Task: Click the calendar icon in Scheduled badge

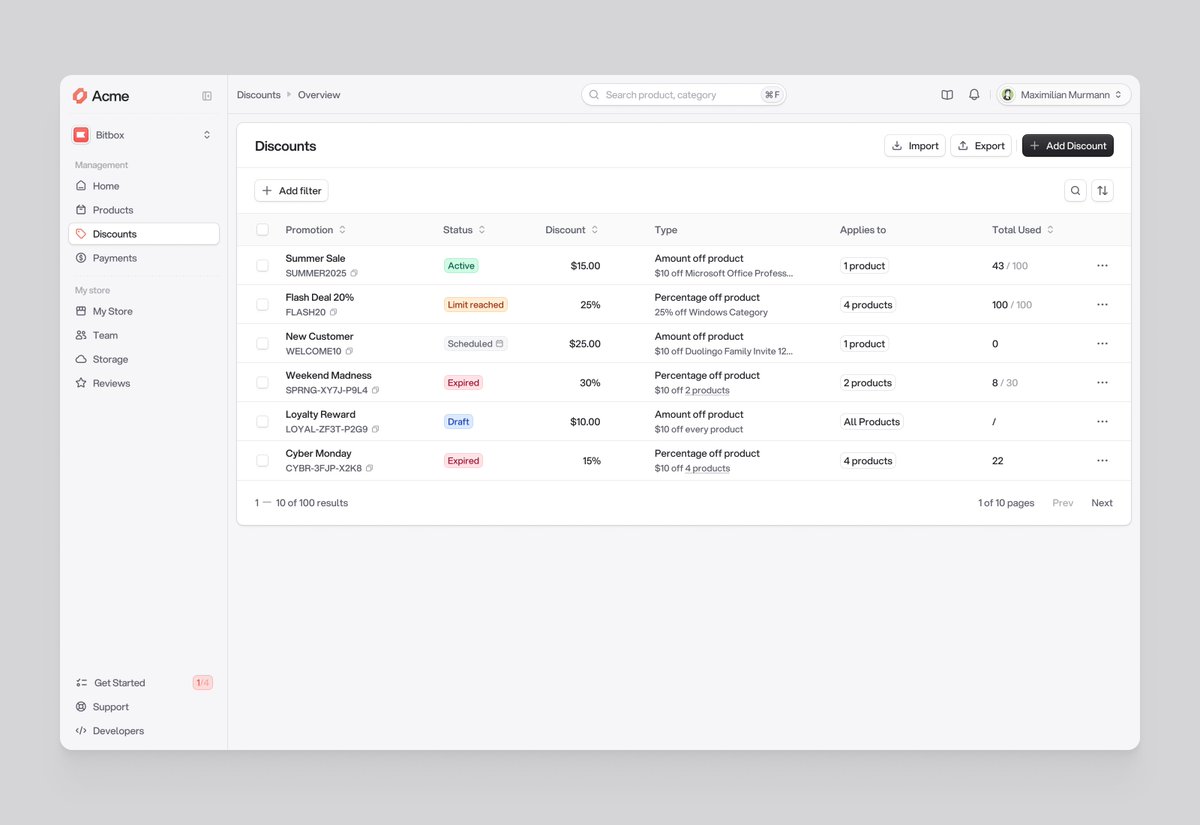Action: (x=500, y=344)
